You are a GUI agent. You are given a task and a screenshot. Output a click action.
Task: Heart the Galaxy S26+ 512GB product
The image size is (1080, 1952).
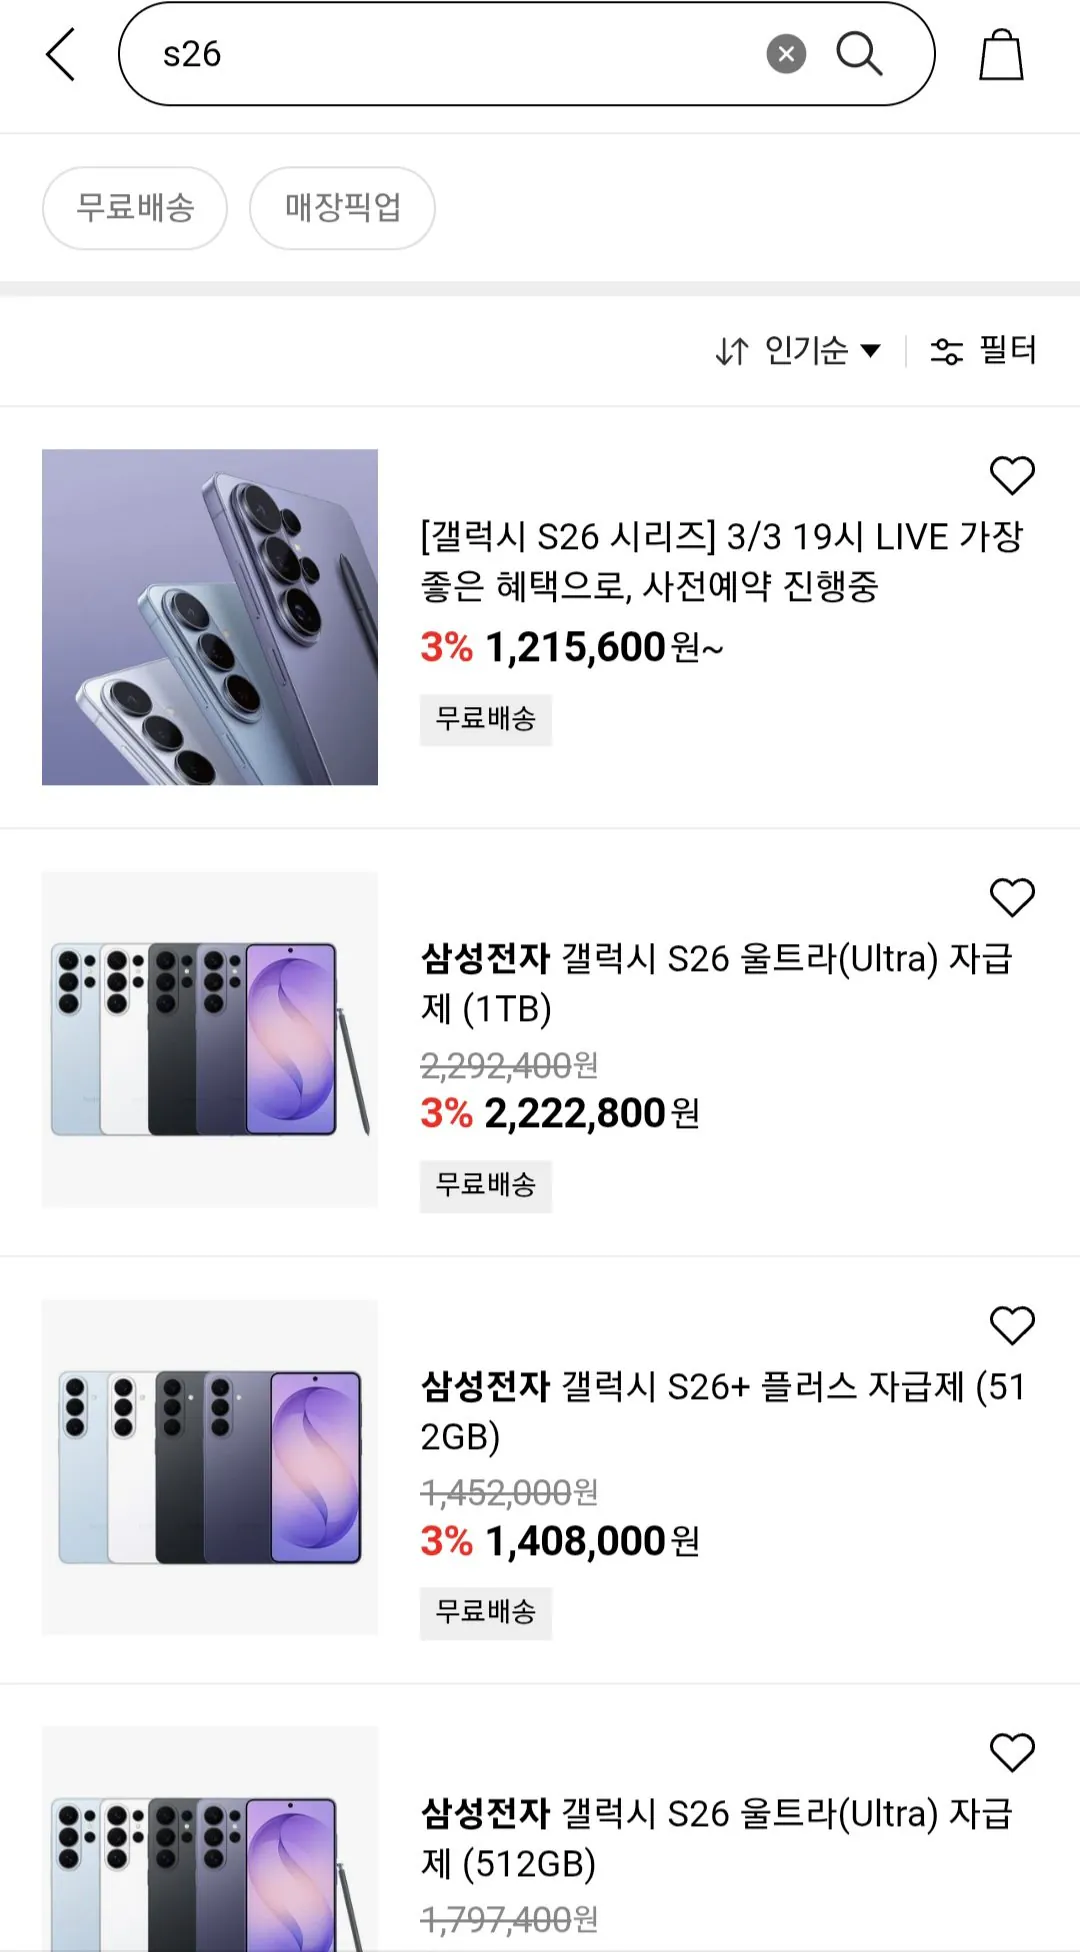click(x=1011, y=1325)
